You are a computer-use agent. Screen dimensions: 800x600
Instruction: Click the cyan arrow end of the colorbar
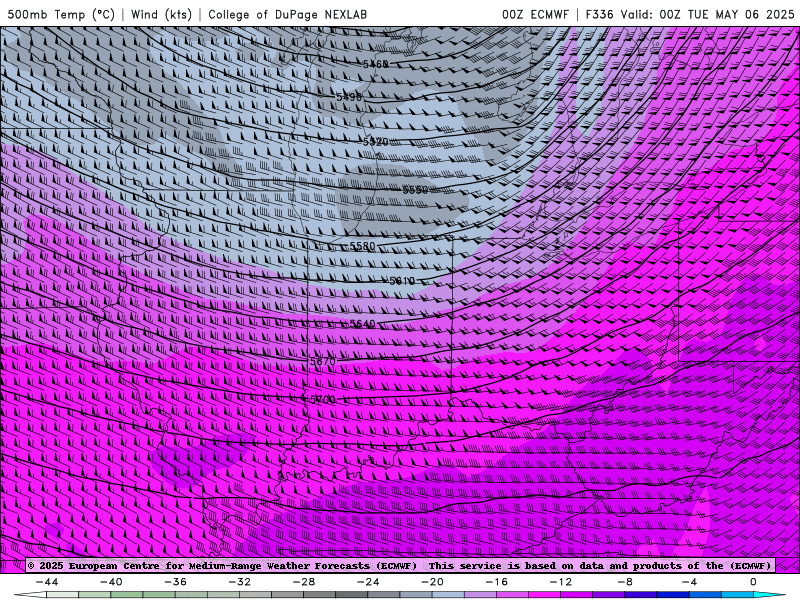[x=769, y=595]
